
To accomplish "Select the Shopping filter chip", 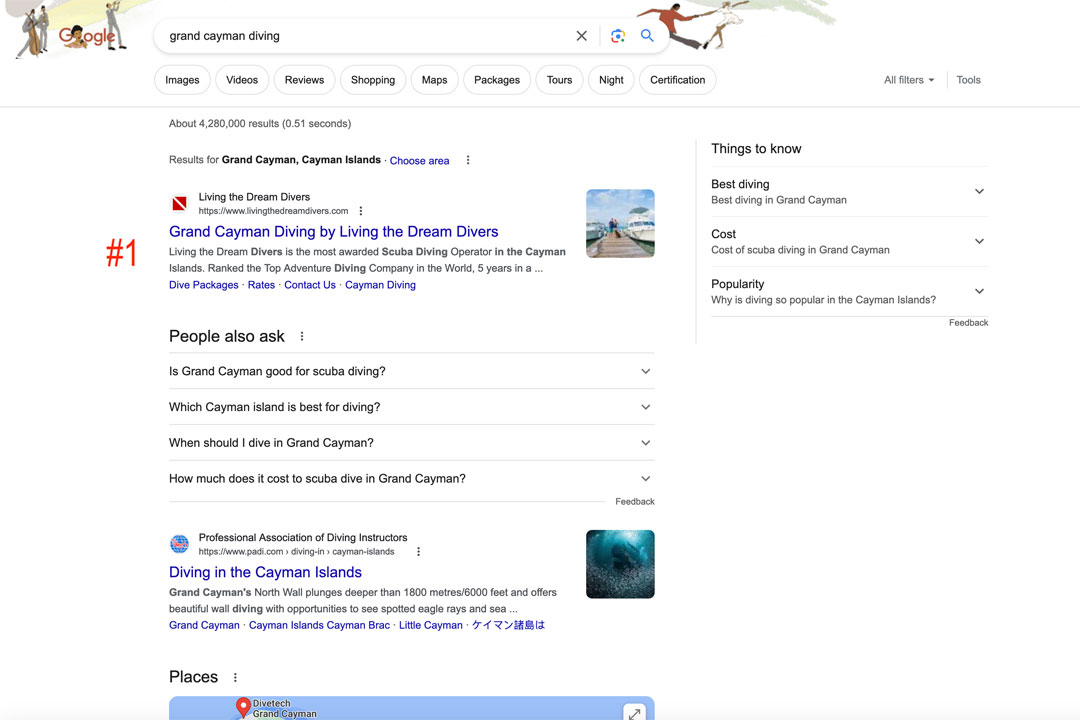I will [373, 80].
